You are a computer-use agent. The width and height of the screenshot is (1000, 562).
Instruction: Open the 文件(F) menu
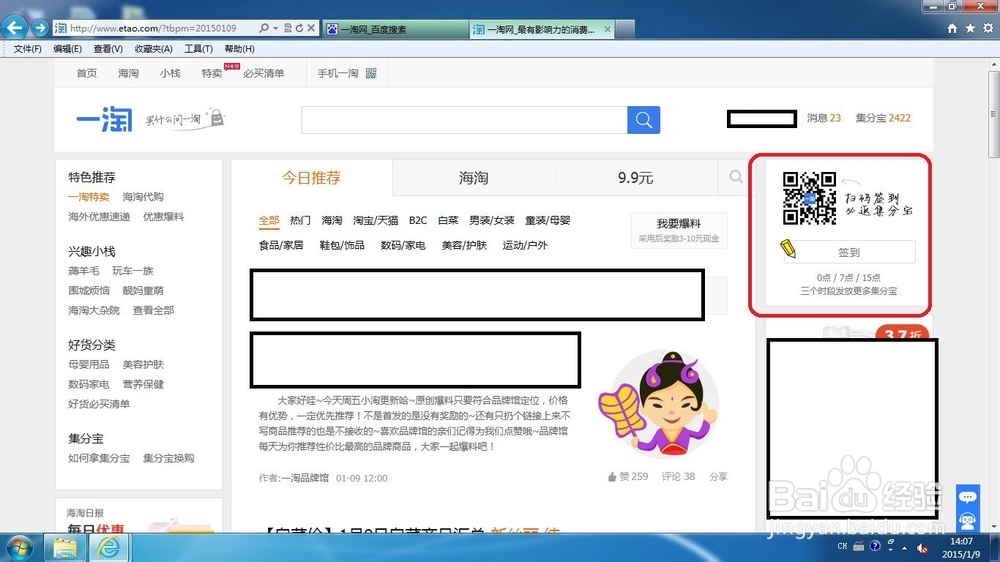[27, 48]
